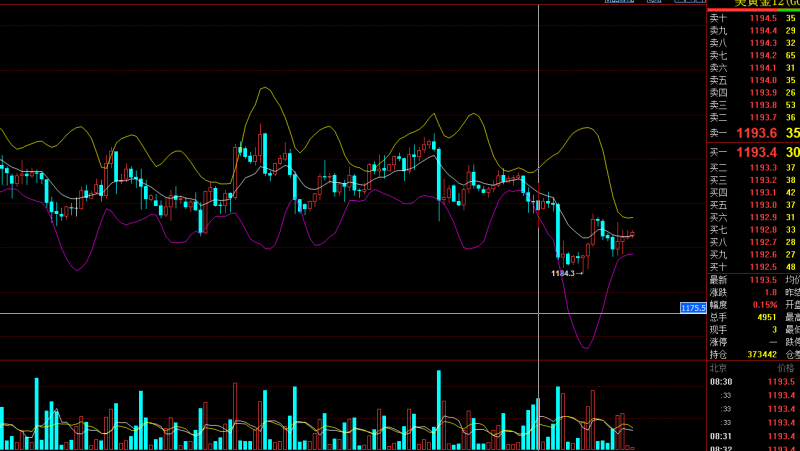Click best bid 买一 price 1193.4

coord(757,152)
